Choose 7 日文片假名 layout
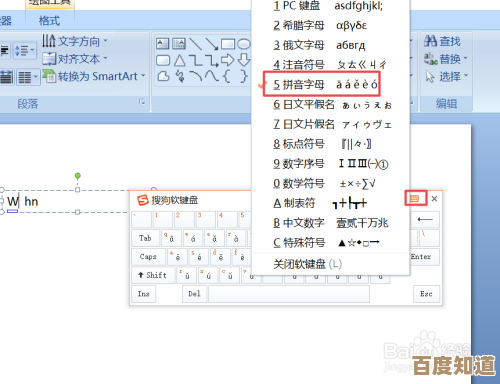Screen dimensions: 500x384 330,124
